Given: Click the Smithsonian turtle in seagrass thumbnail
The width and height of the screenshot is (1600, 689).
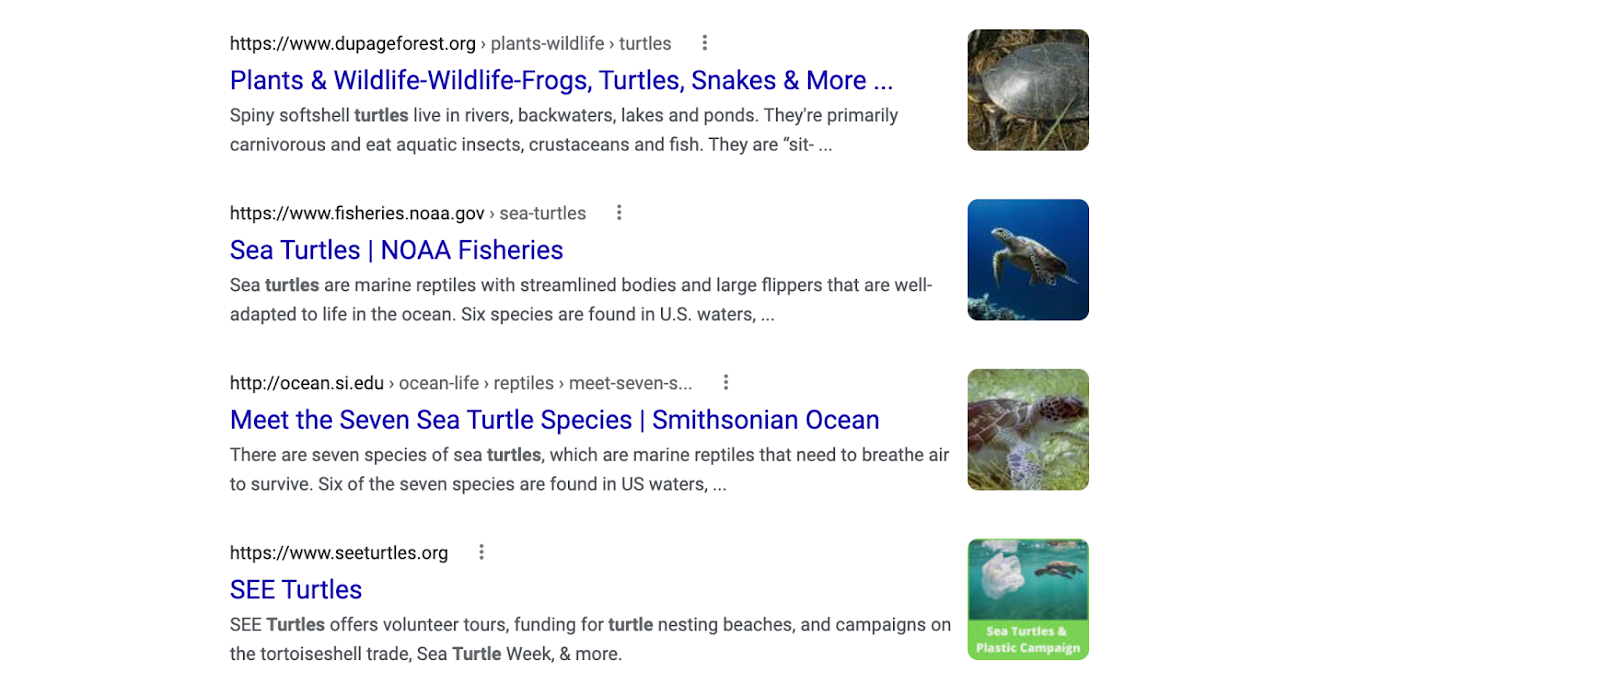Looking at the screenshot, I should click(1028, 430).
